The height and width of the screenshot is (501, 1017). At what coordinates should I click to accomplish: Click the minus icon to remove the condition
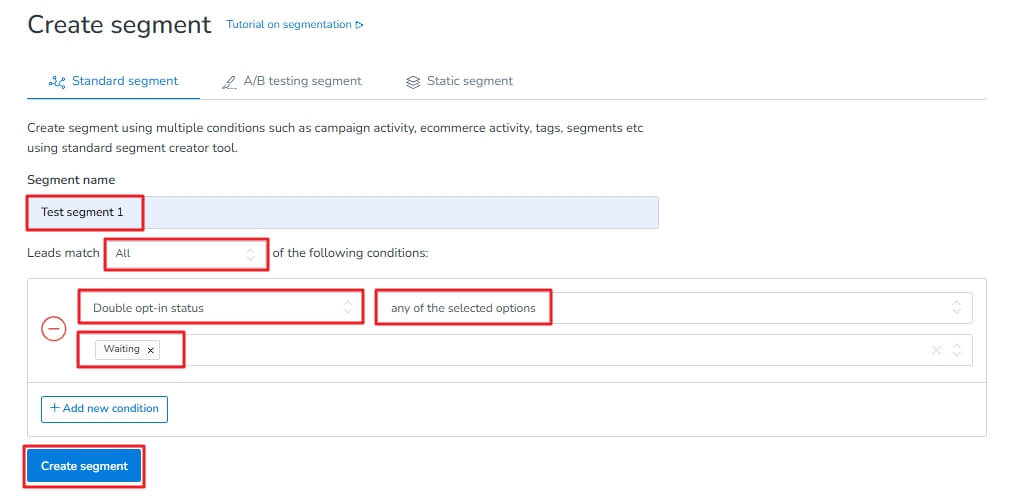coord(53,329)
